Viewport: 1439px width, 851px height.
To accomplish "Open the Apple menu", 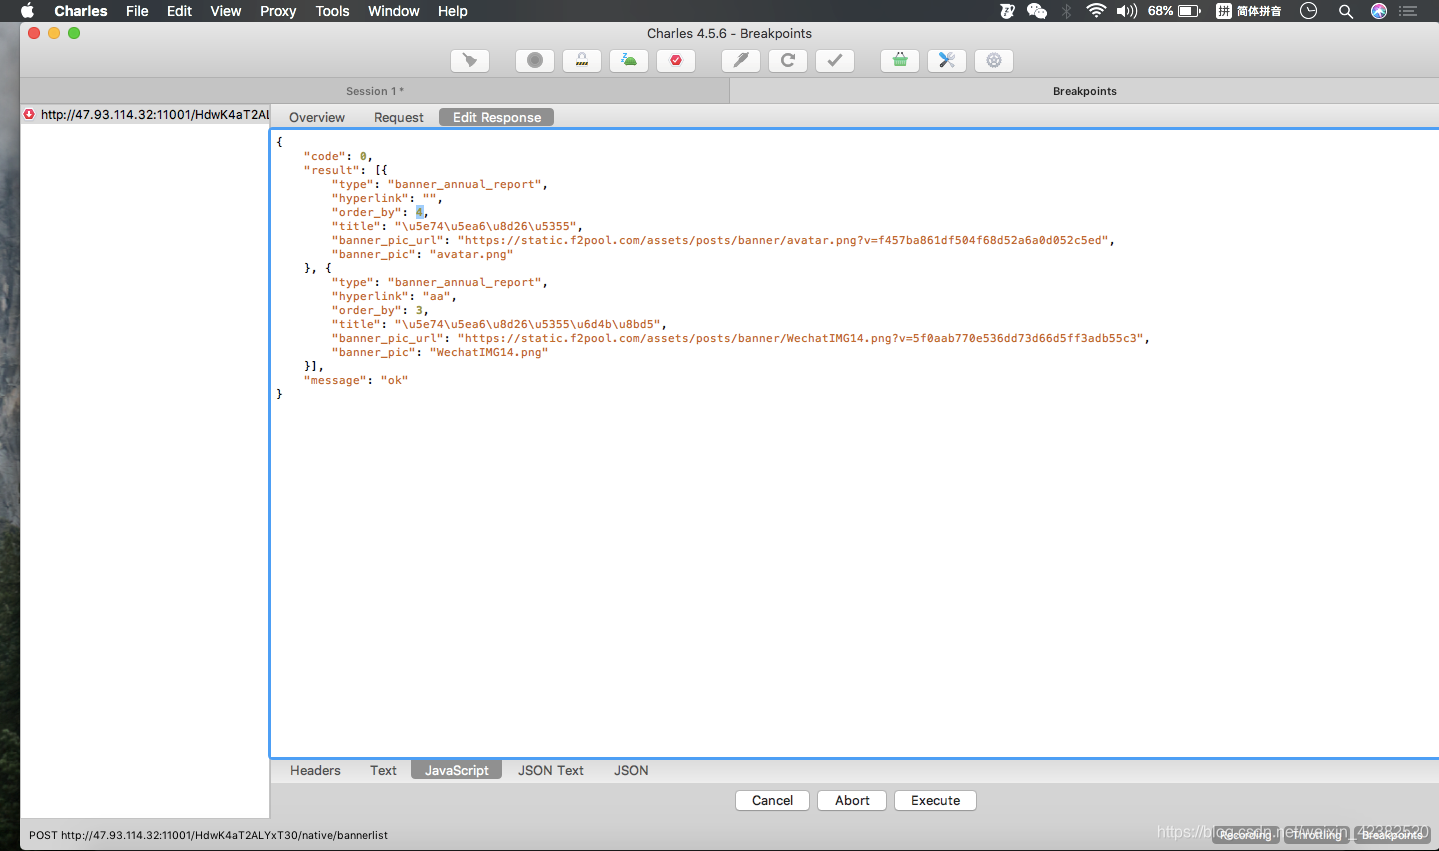I will click(27, 11).
